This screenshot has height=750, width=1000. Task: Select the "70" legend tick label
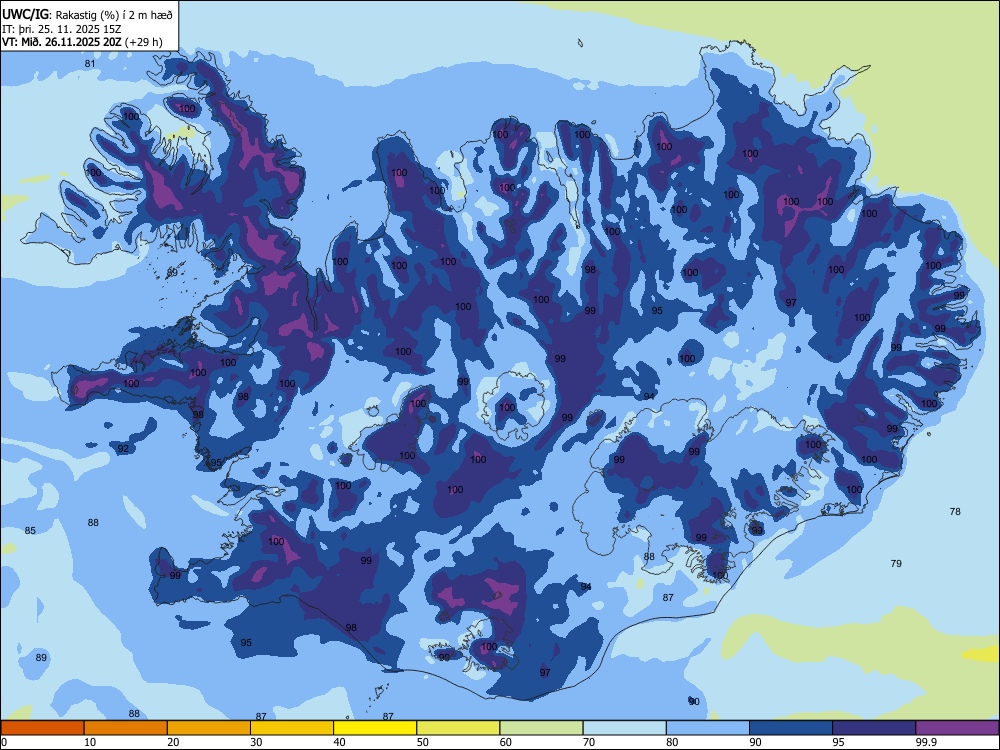pyautogui.click(x=589, y=742)
